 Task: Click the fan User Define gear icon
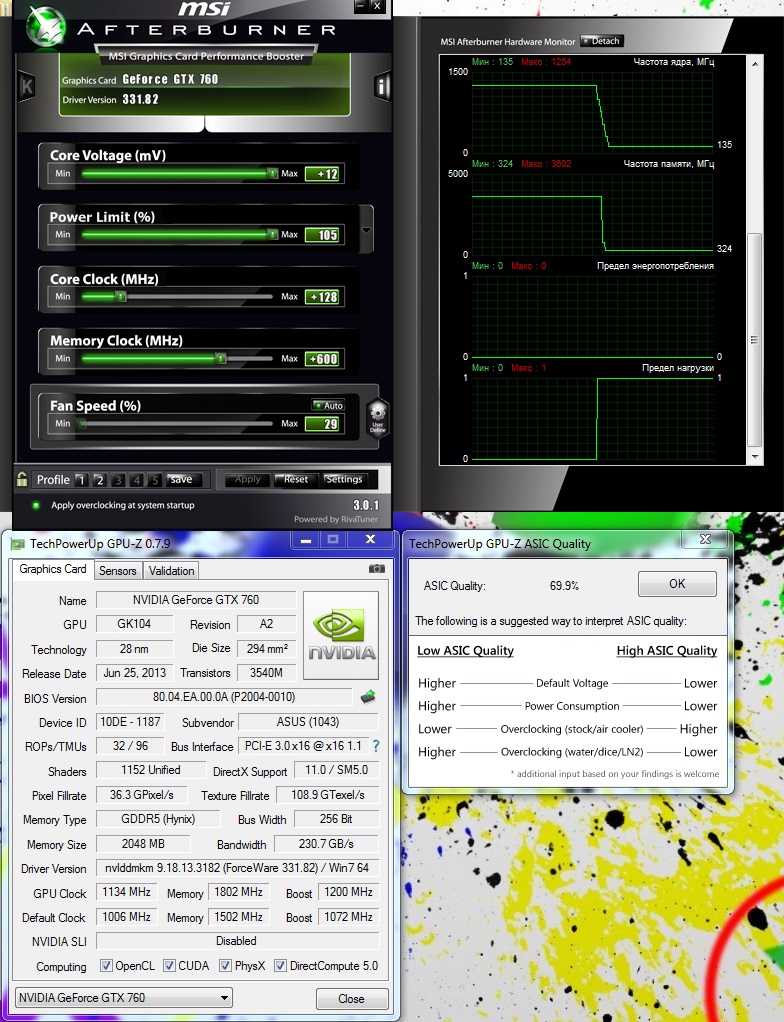coord(377,417)
